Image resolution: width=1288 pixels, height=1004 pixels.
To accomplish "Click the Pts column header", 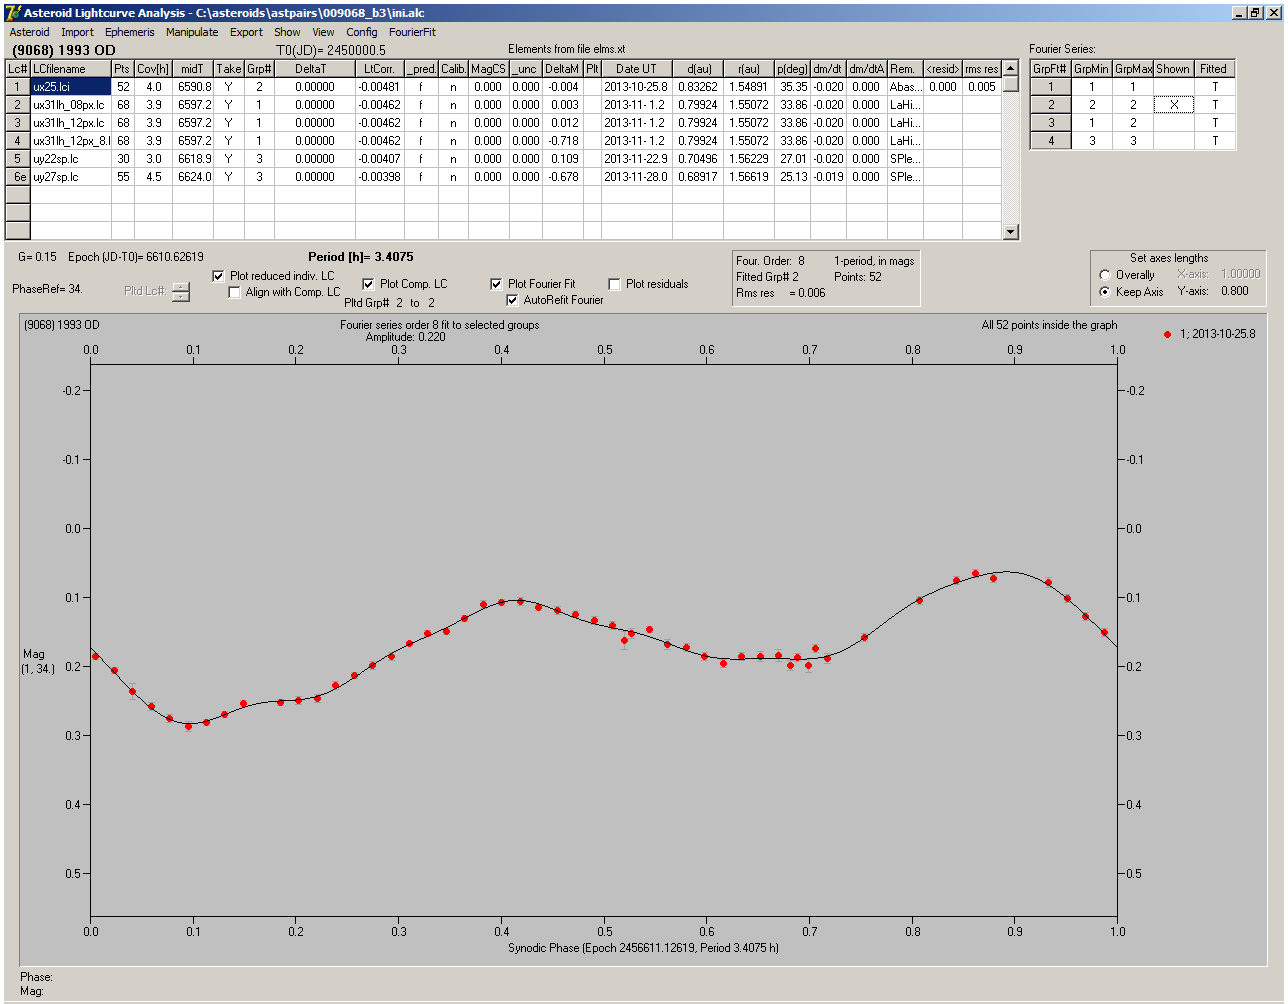I will (122, 69).
